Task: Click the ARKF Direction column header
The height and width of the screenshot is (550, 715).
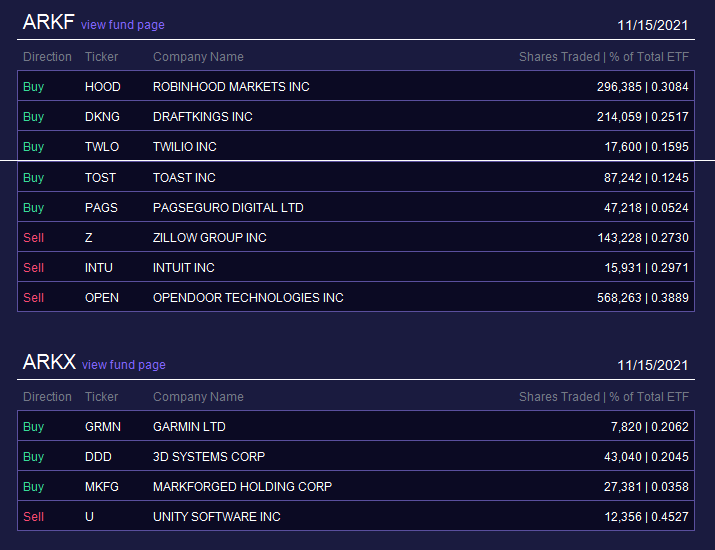Action: (47, 57)
